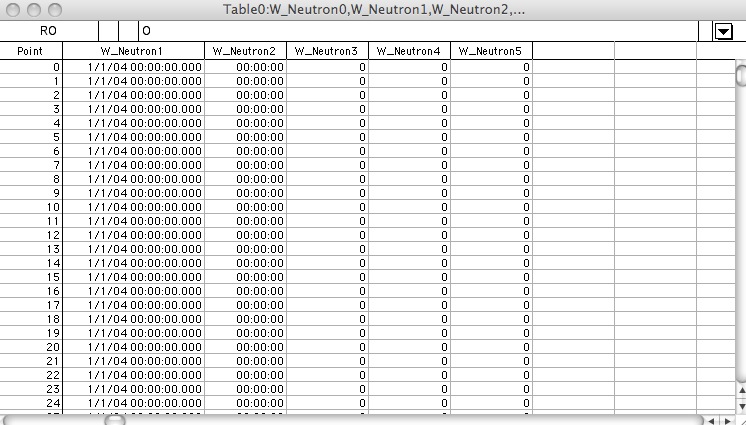This screenshot has height=425, width=746.
Task: Select the W_Neutron5 column header
Action: click(491, 51)
